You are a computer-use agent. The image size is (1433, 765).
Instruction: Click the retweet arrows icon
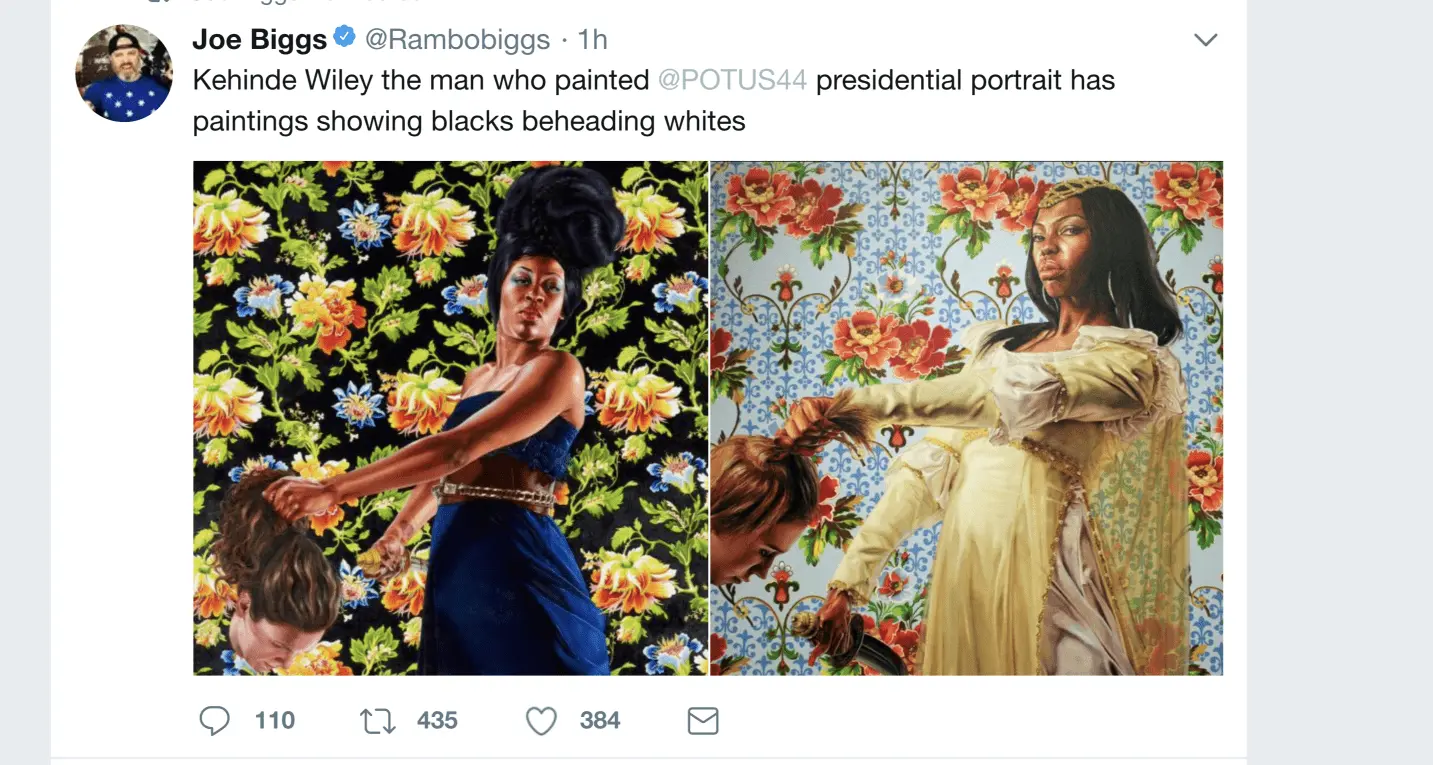click(x=377, y=721)
